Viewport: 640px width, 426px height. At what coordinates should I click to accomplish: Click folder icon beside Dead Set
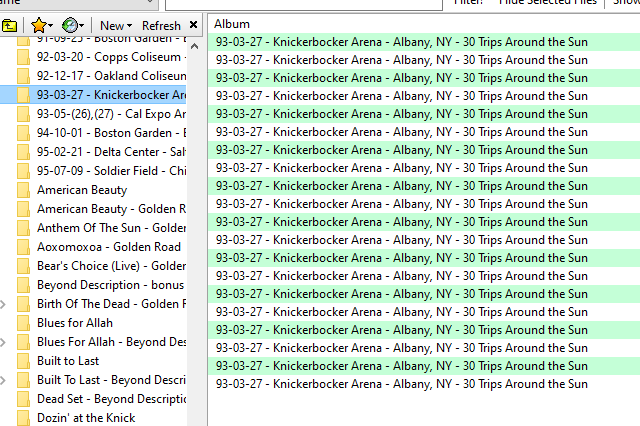click(23, 399)
